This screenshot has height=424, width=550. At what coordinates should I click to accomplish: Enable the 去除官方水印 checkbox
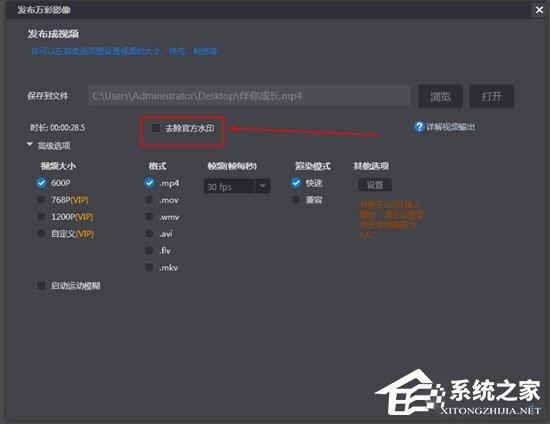(155, 128)
